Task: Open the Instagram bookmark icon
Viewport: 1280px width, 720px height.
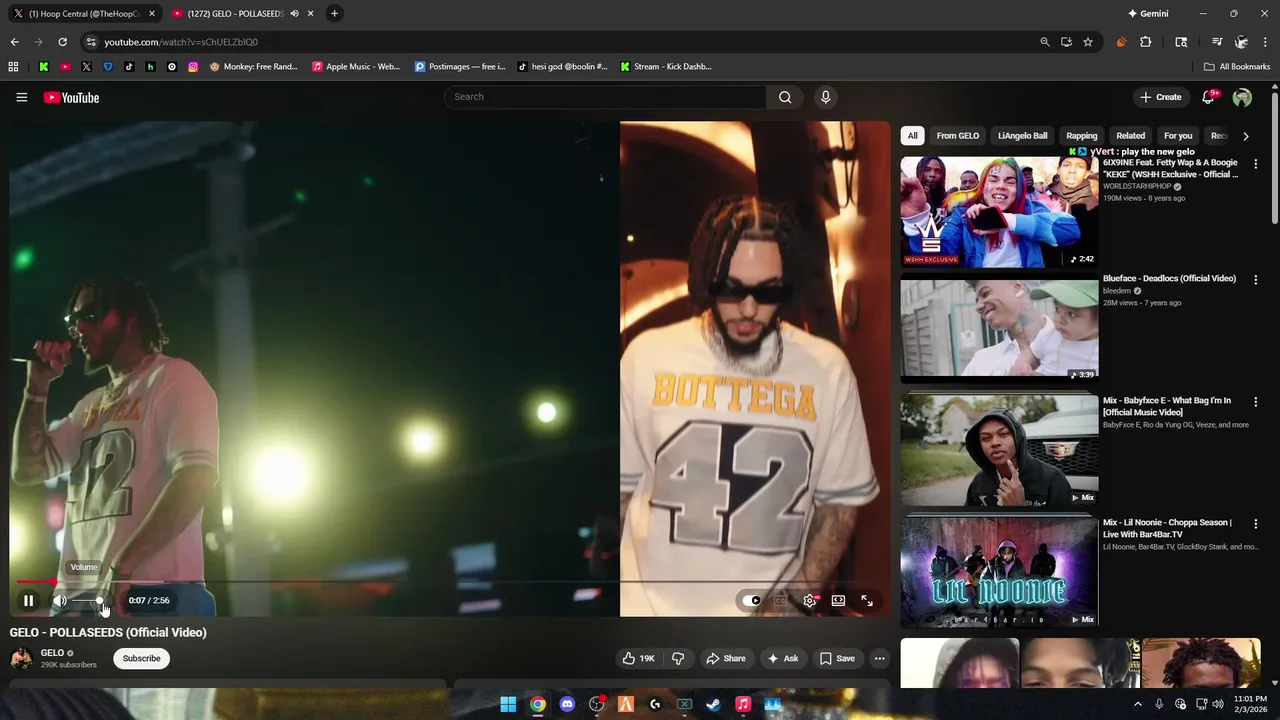Action: (x=193, y=67)
